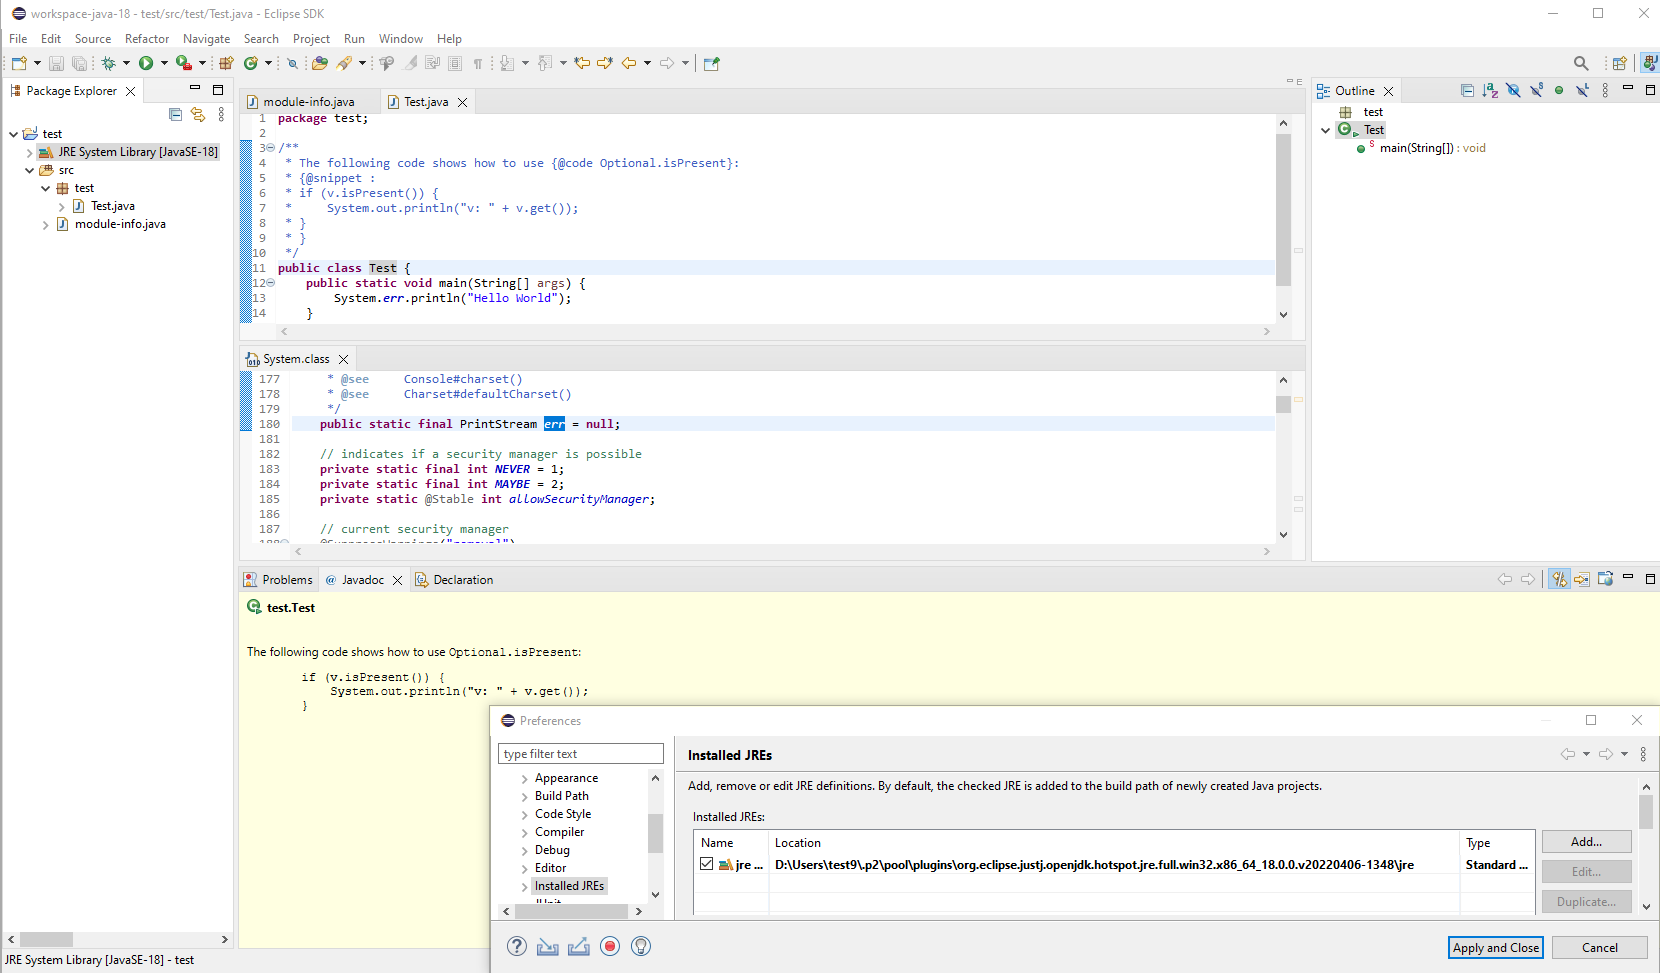Toggle Hide Static Members in Outline

(x=1536, y=90)
